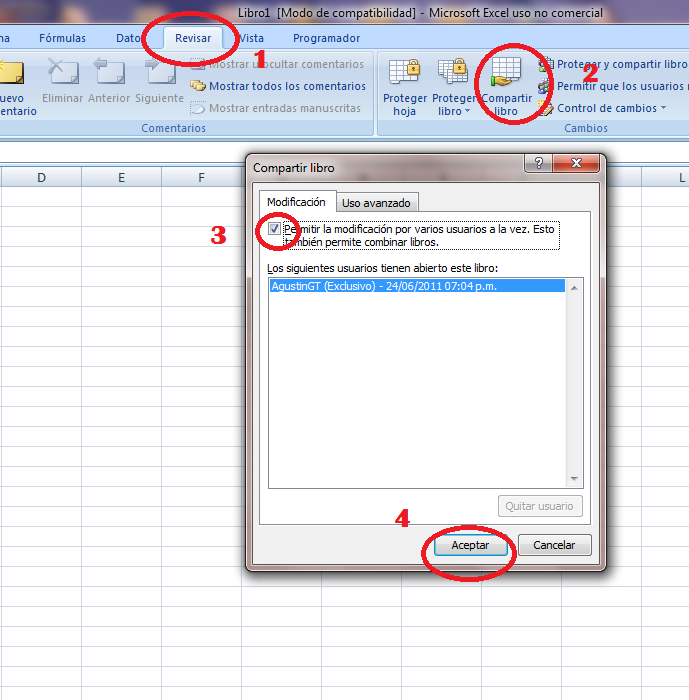Toggle Permitir la modificación por varios usuarios checkbox
The width and height of the screenshot is (689, 700).
(274, 229)
